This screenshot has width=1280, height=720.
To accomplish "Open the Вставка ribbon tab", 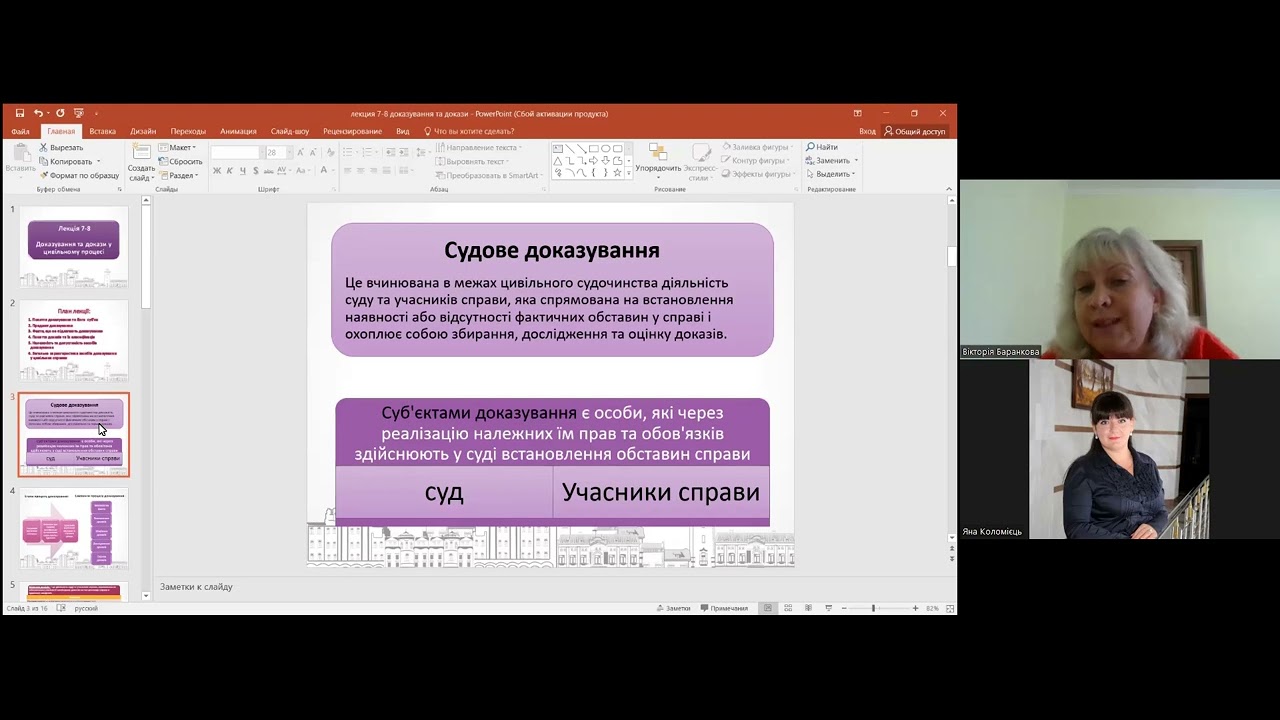I will pyautogui.click(x=102, y=131).
